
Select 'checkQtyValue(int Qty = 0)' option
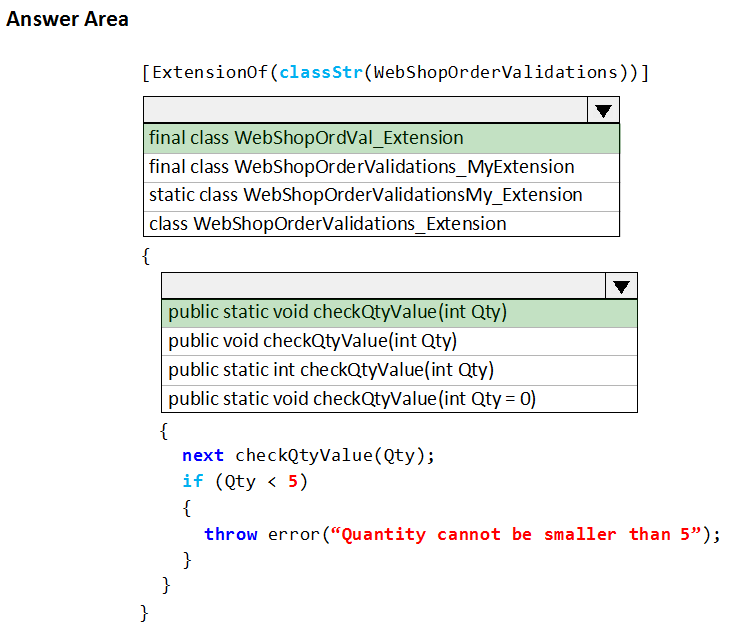coord(399,399)
